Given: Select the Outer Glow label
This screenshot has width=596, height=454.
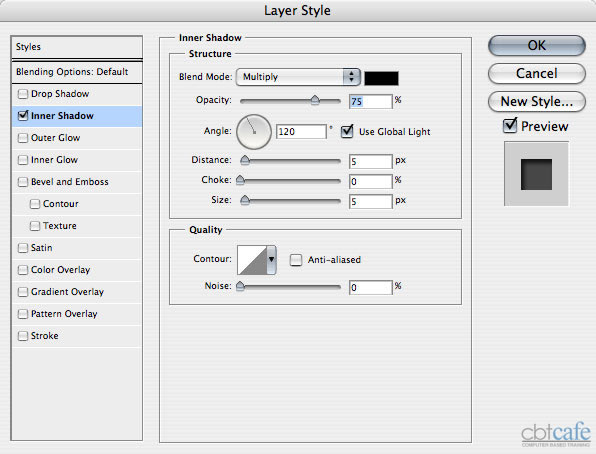Looking at the screenshot, I should pos(55,138).
